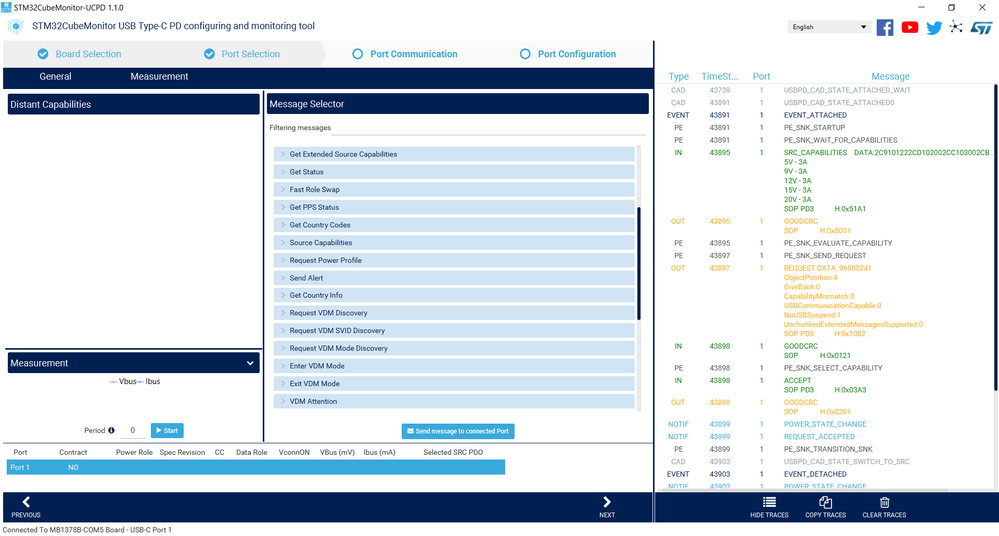
Task: Copy traces with the Copy Traces icon
Action: point(826,502)
